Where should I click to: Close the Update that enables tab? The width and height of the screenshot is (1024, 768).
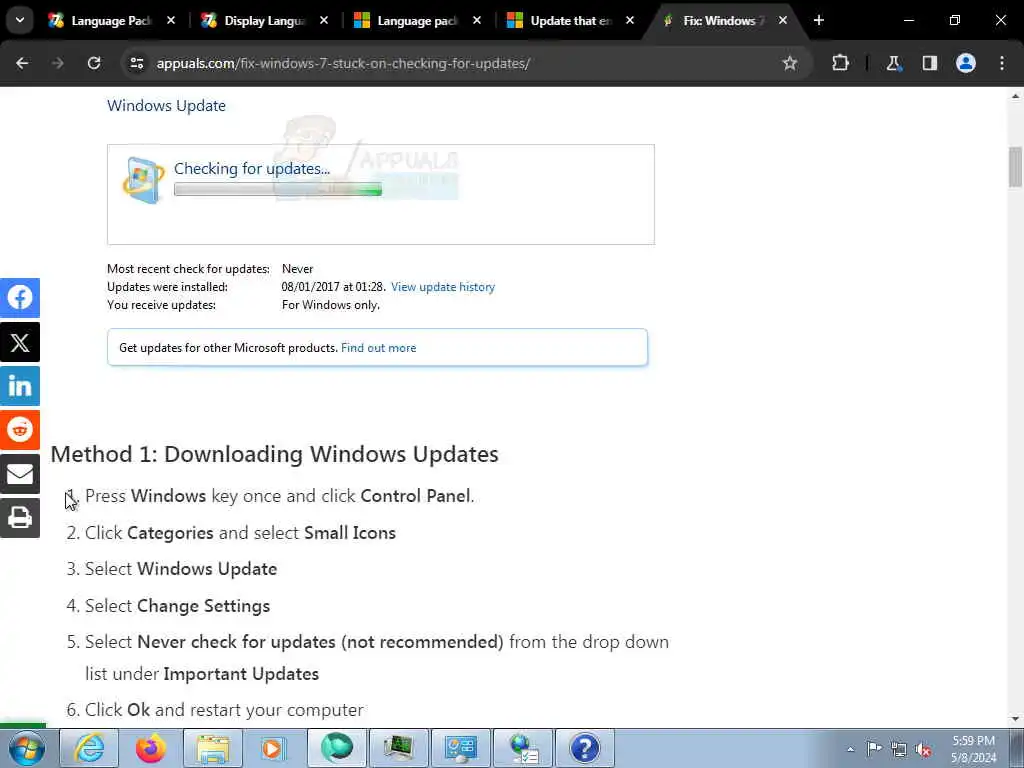(x=630, y=20)
